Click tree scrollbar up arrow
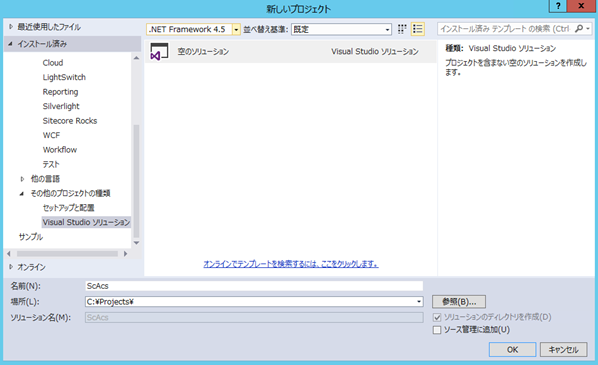This screenshot has width=598, height=365. pos(136,58)
